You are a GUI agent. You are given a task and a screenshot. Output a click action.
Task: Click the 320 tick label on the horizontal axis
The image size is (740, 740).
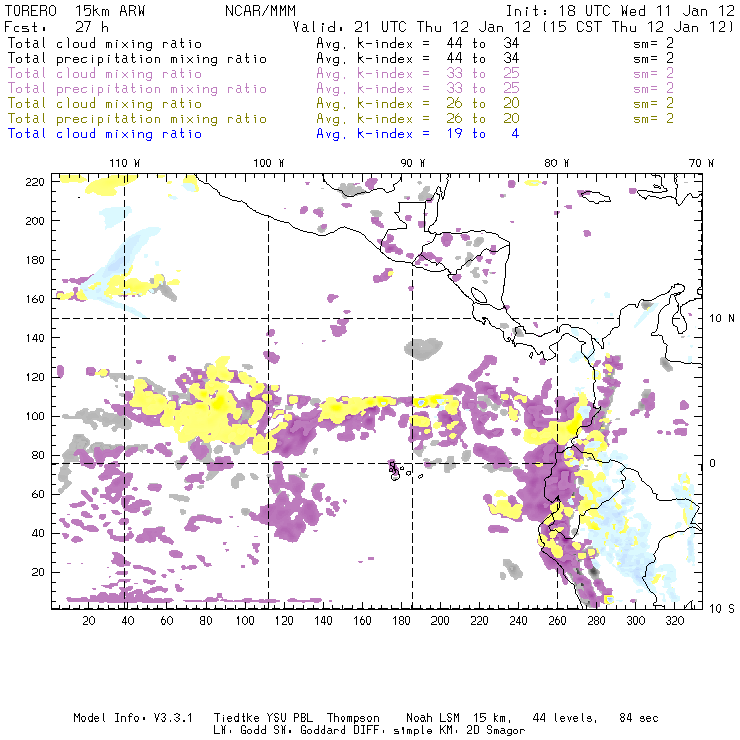coord(674,621)
